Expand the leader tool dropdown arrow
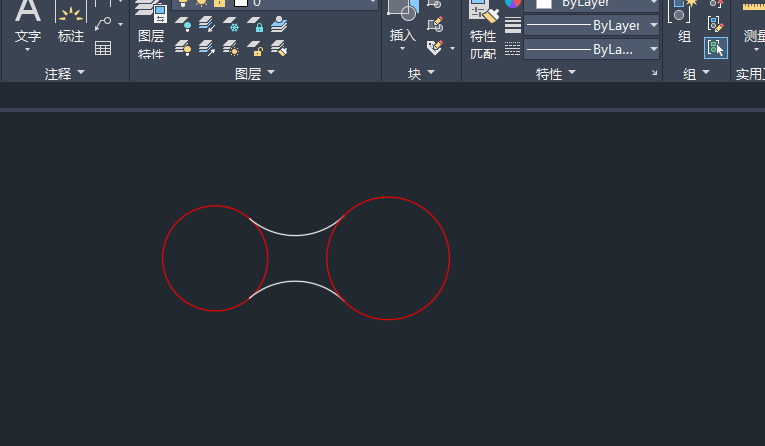 pyautogui.click(x=121, y=24)
